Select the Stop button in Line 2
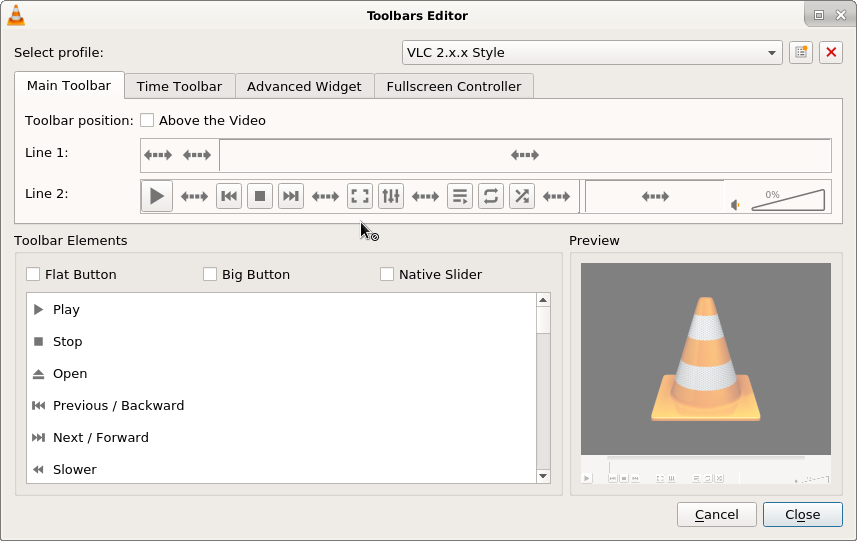 (260, 196)
